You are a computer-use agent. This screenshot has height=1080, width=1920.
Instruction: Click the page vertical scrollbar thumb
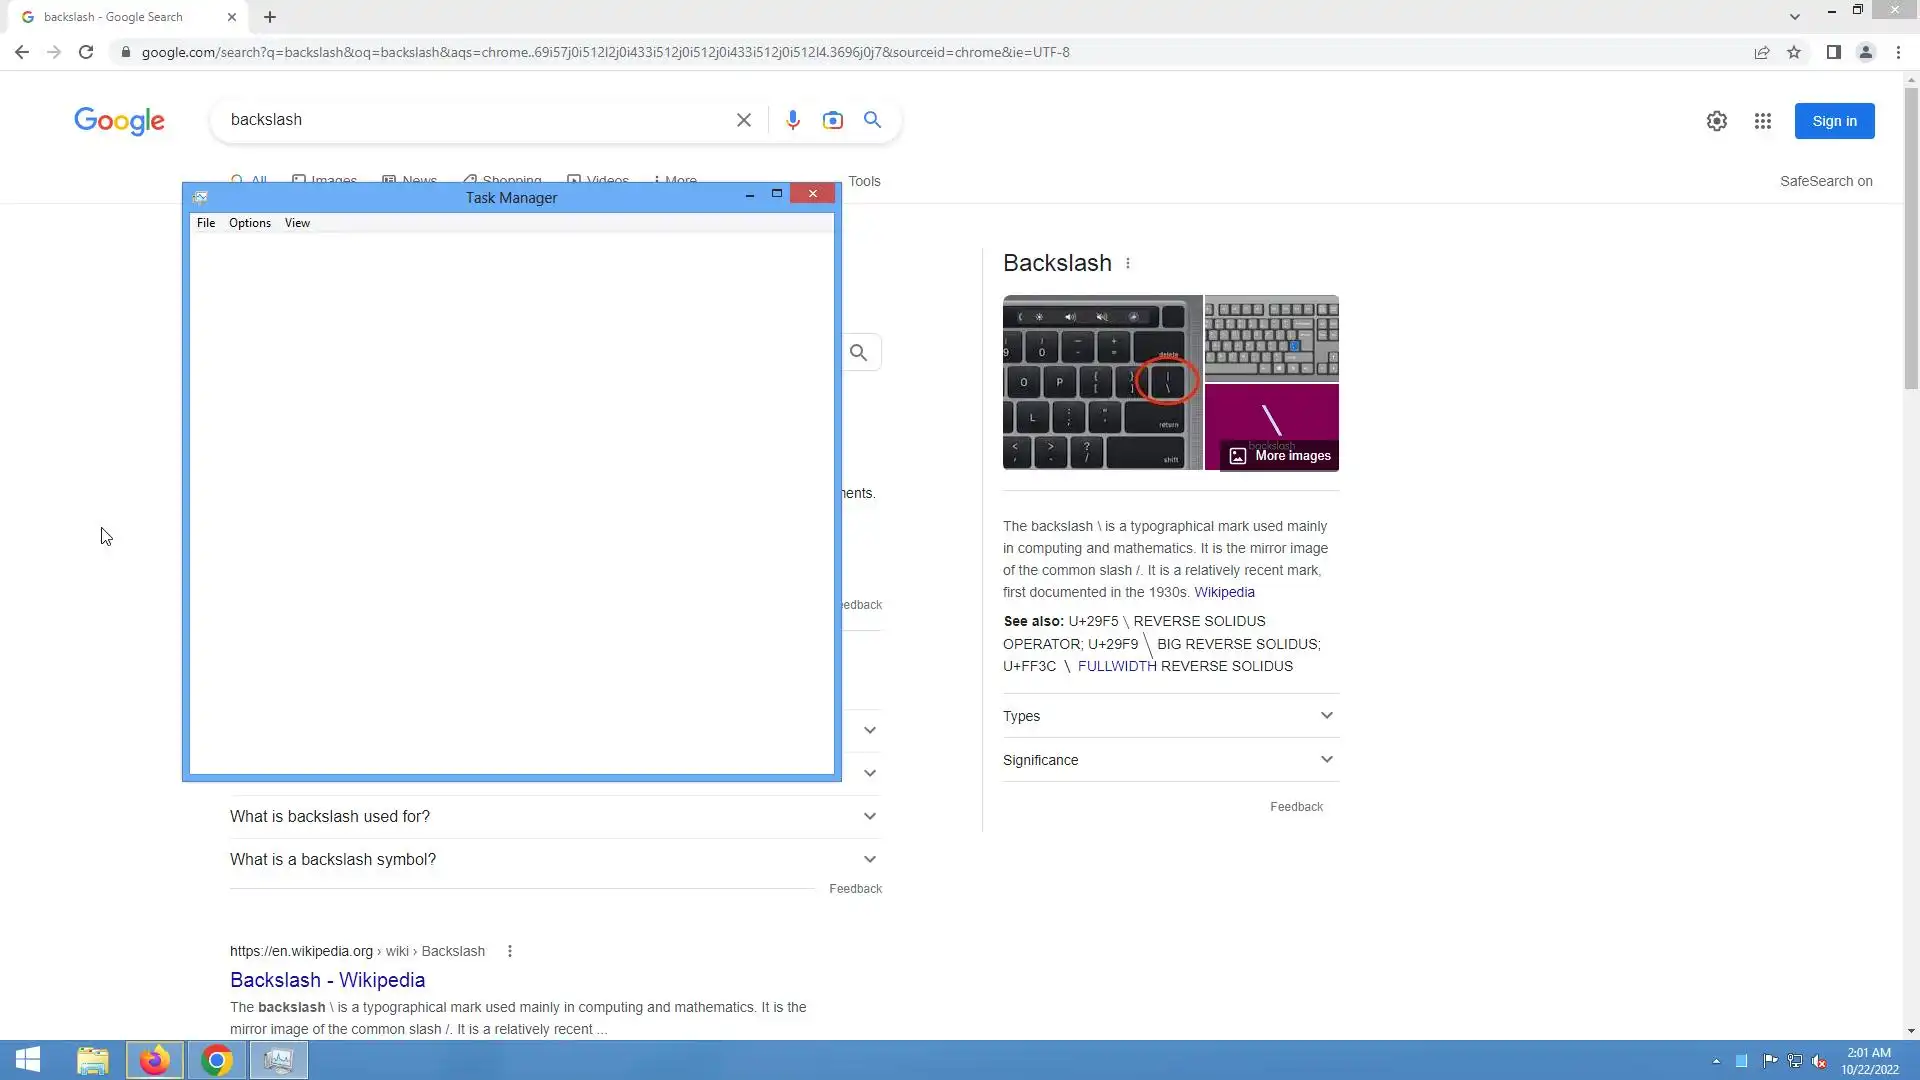(1911, 240)
